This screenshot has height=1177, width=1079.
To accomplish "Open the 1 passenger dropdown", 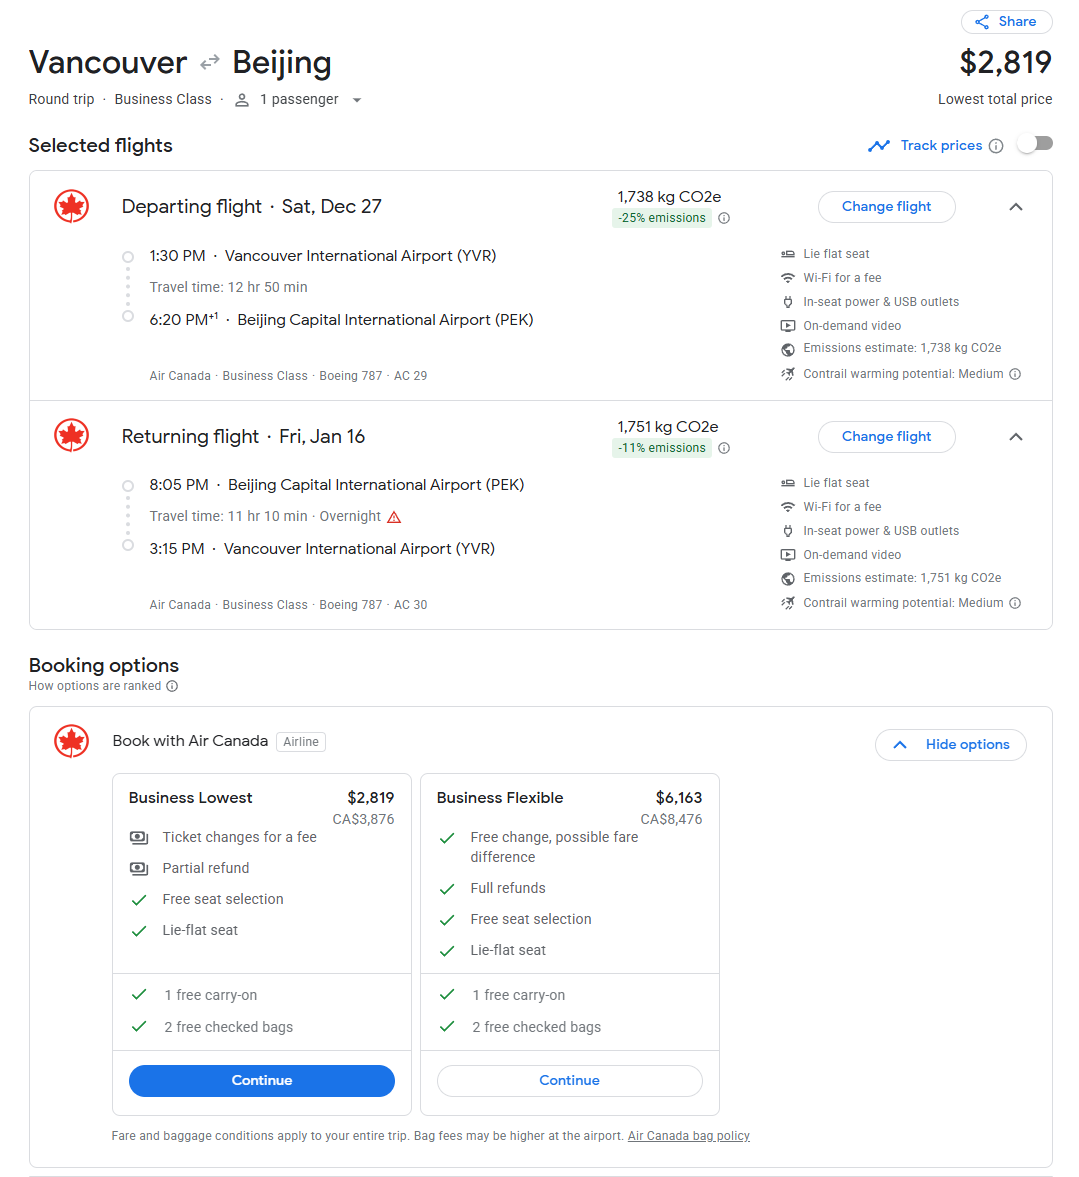I will tap(298, 100).
